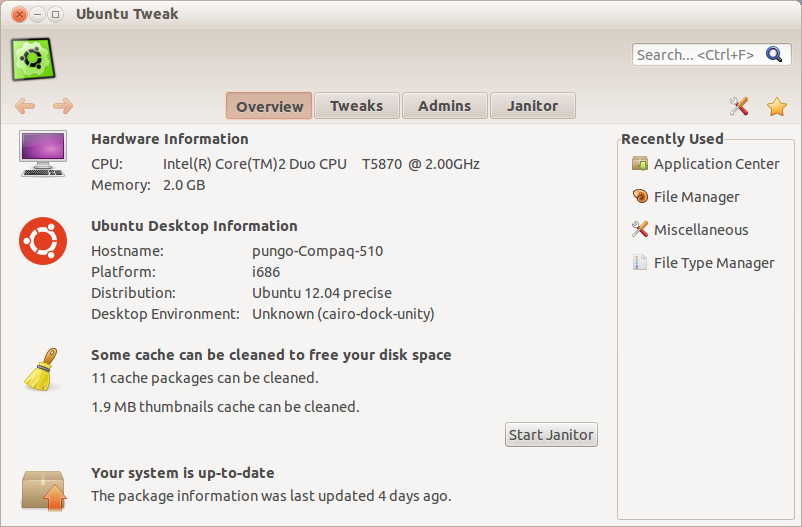Image resolution: width=802 pixels, height=527 pixels.
Task: Click the Ubuntu Tweak green logo icon
Action: (35, 60)
